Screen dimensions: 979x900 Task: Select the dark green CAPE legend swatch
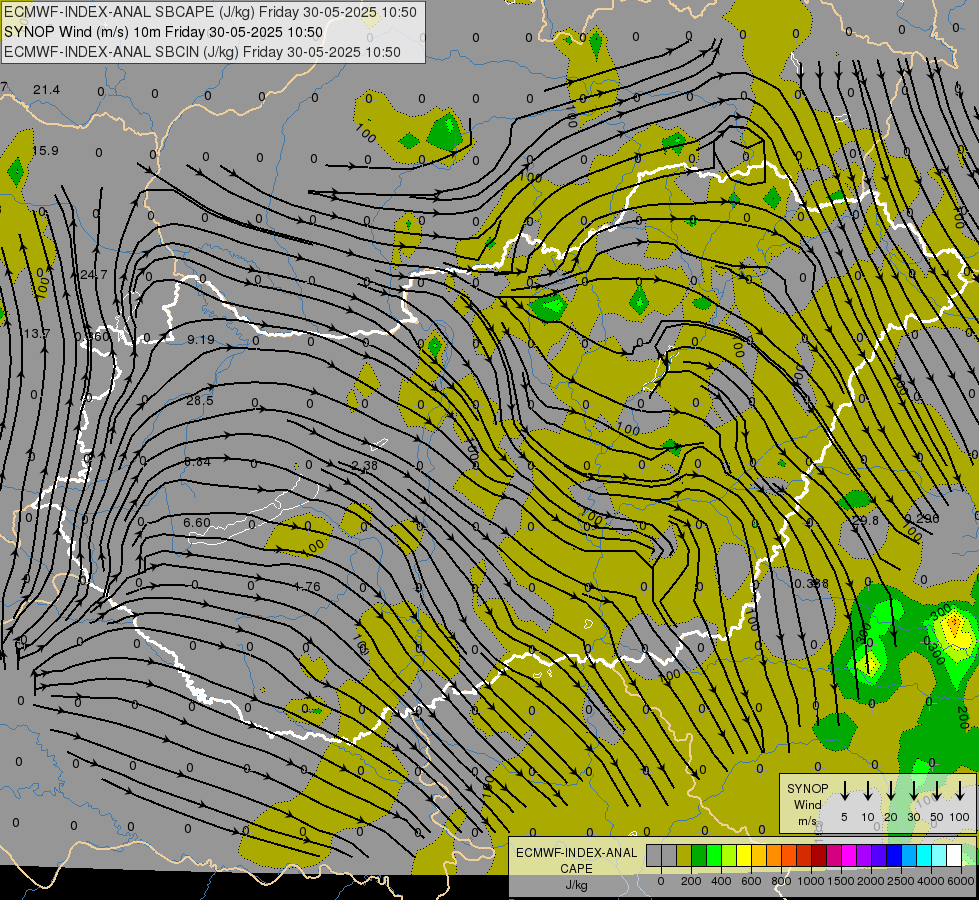(699, 855)
